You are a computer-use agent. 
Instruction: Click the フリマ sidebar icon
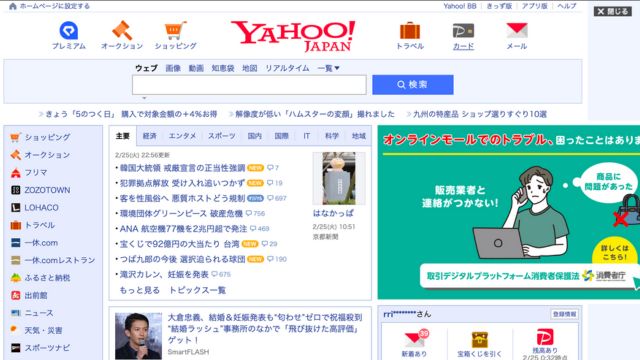[x=16, y=173]
